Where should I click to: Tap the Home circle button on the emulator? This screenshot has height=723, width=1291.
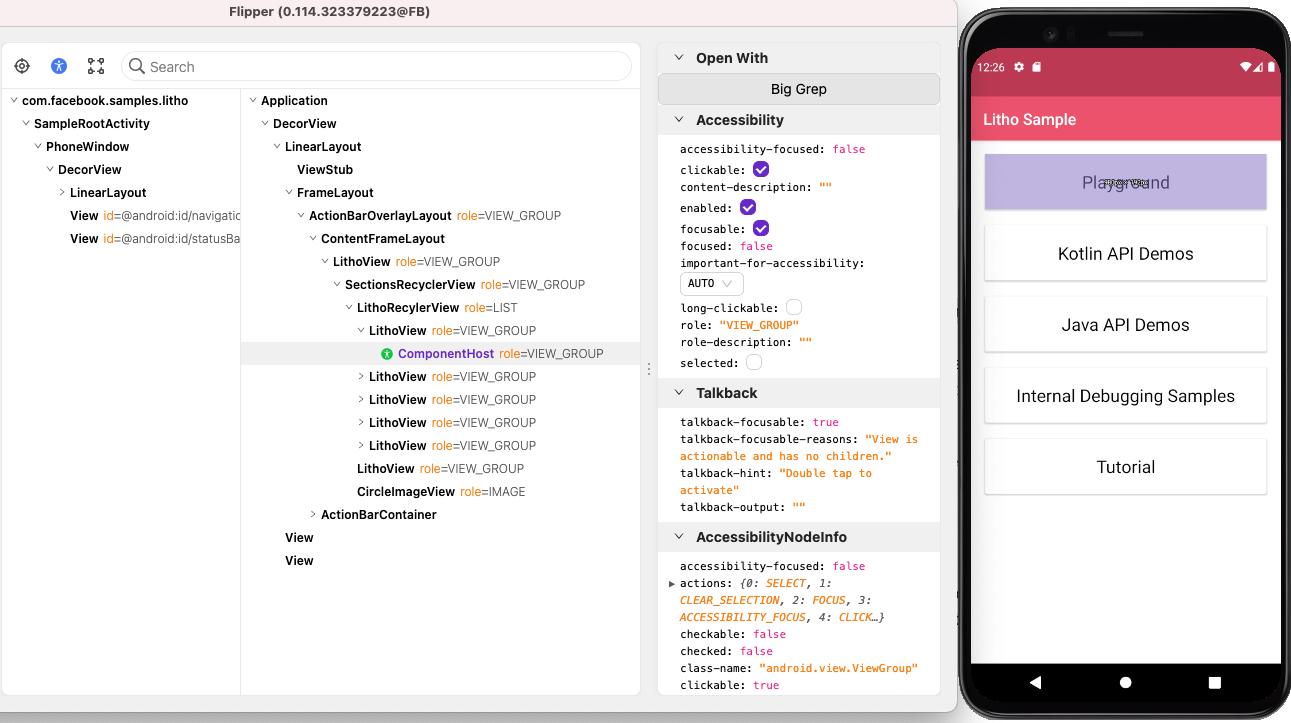pyautogui.click(x=1125, y=682)
